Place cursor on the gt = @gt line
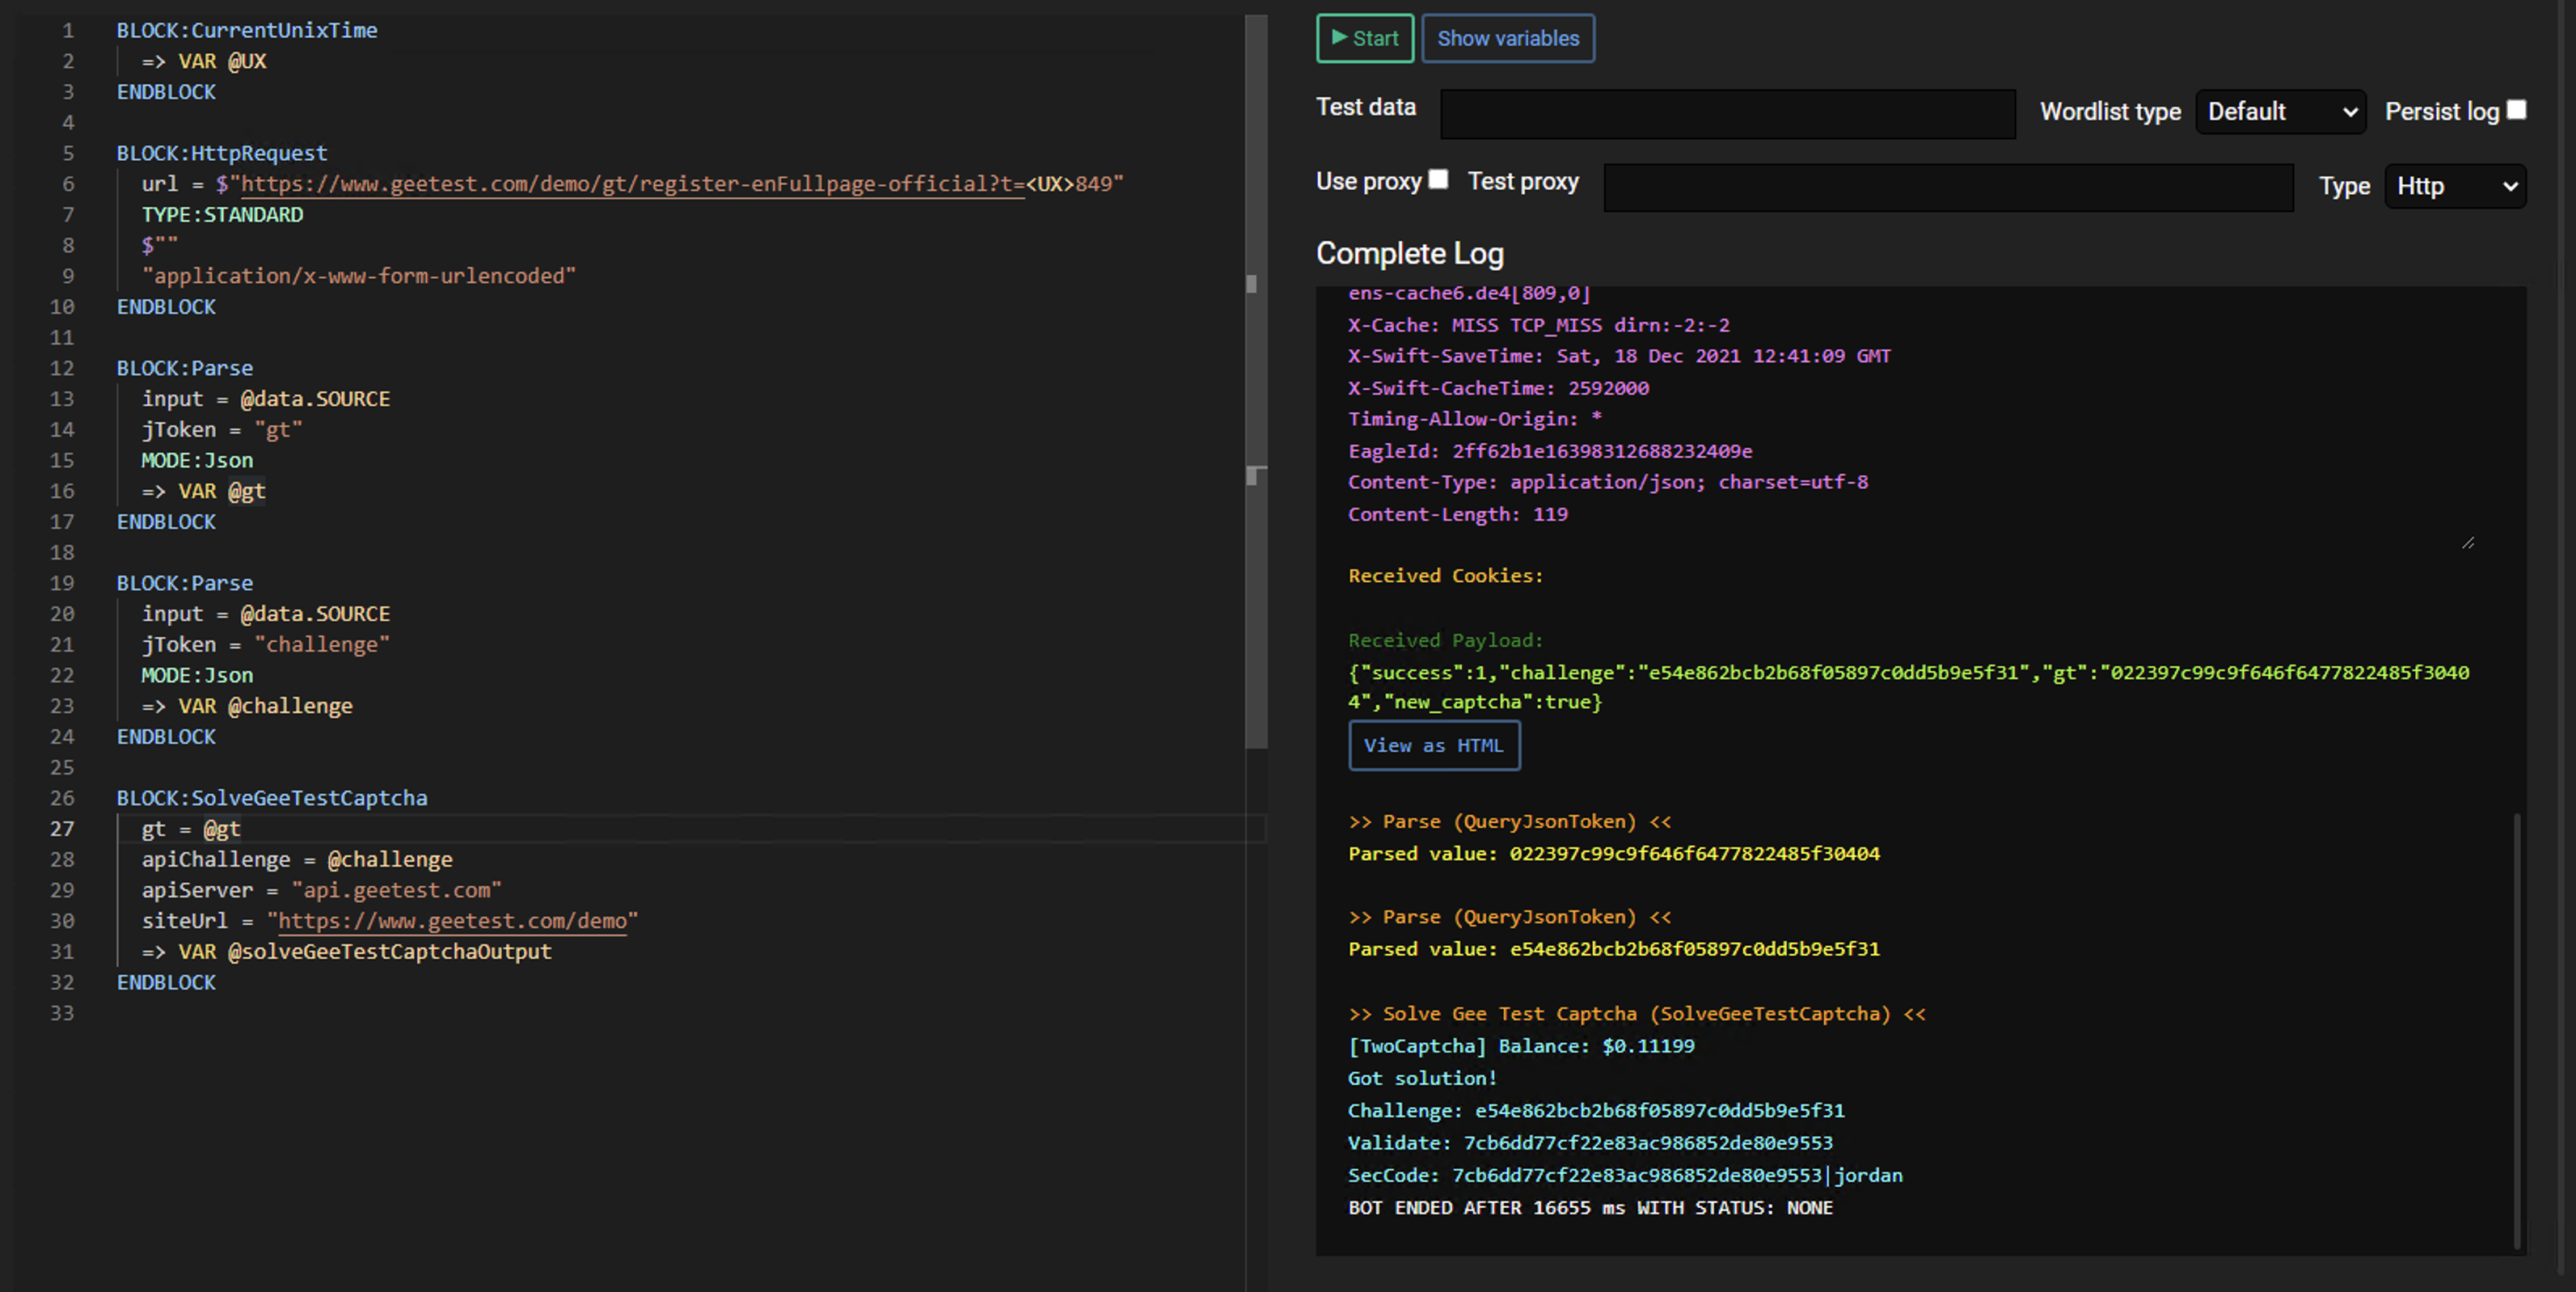2576x1292 pixels. 190,829
